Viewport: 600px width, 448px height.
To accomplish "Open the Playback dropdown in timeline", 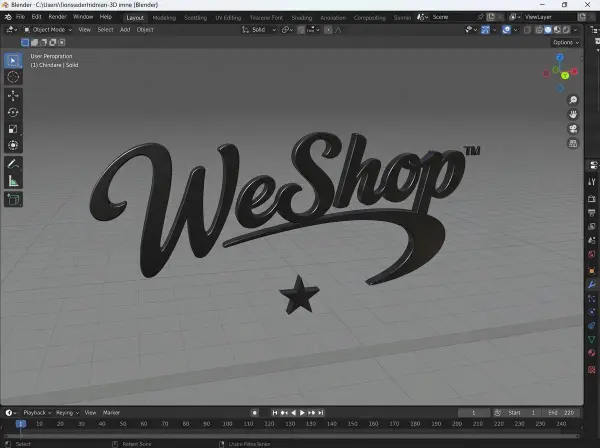I will (x=37, y=413).
